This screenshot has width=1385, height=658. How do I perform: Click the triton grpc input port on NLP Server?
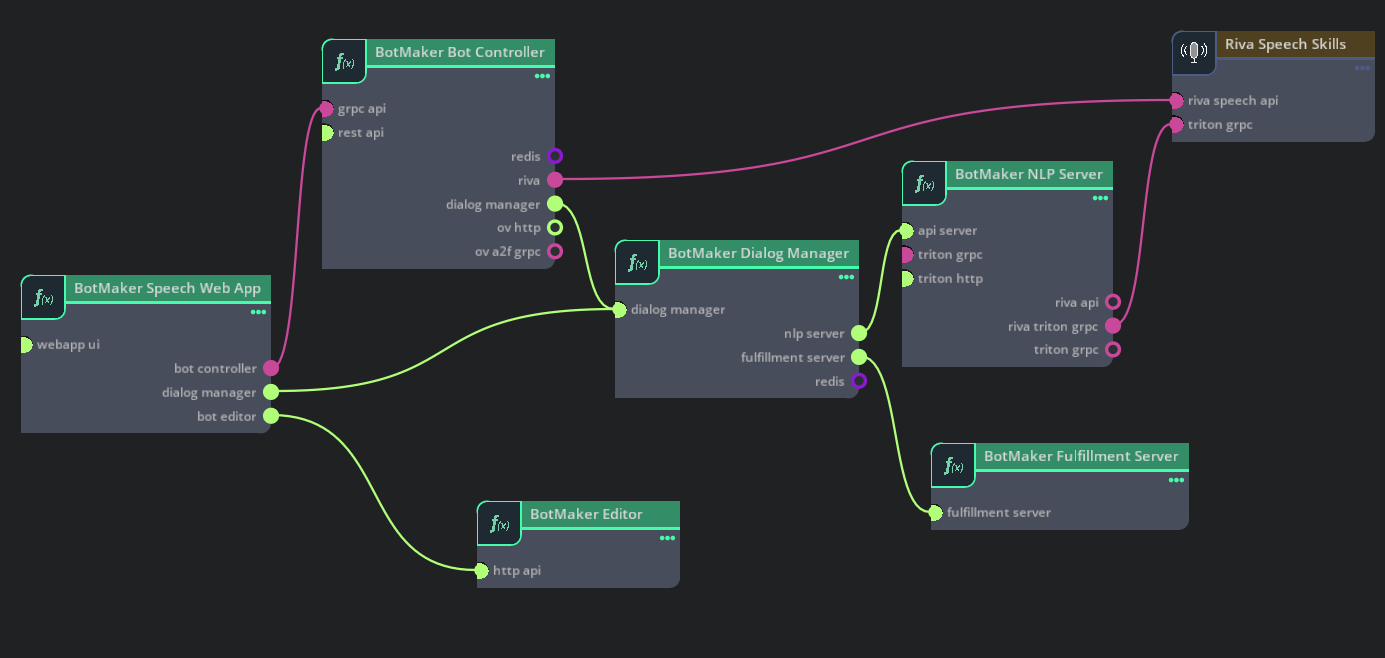point(906,255)
